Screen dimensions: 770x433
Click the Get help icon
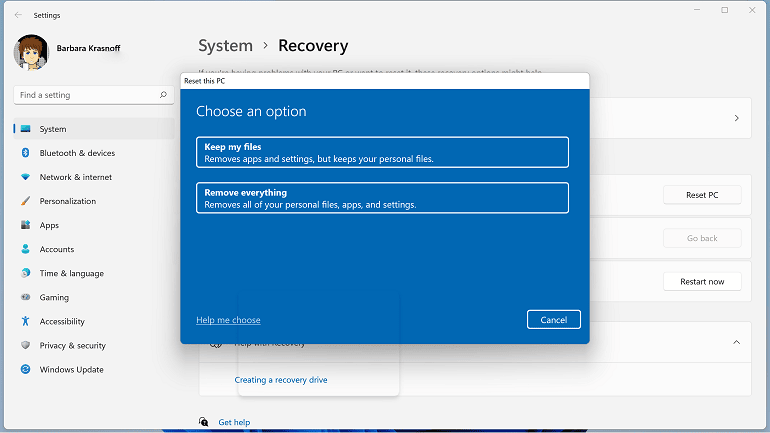tap(204, 422)
